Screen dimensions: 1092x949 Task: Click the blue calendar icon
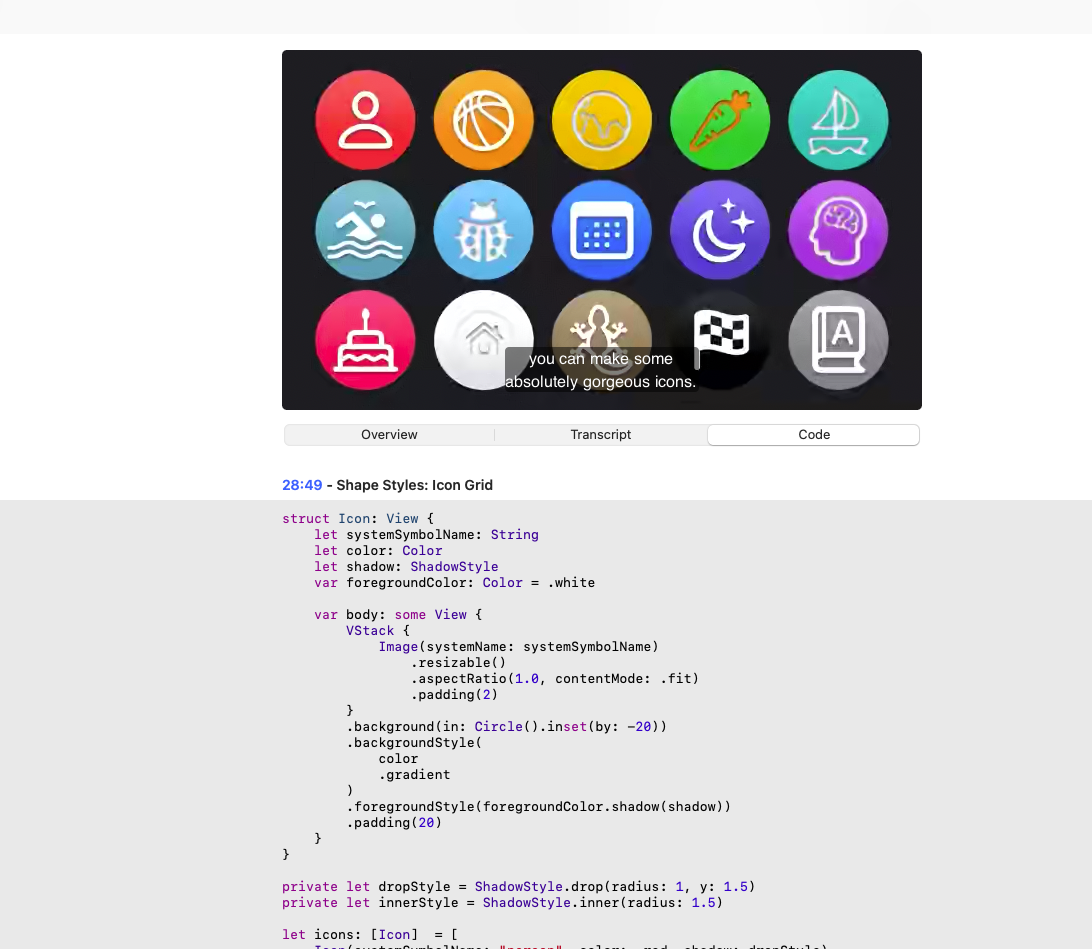point(602,230)
